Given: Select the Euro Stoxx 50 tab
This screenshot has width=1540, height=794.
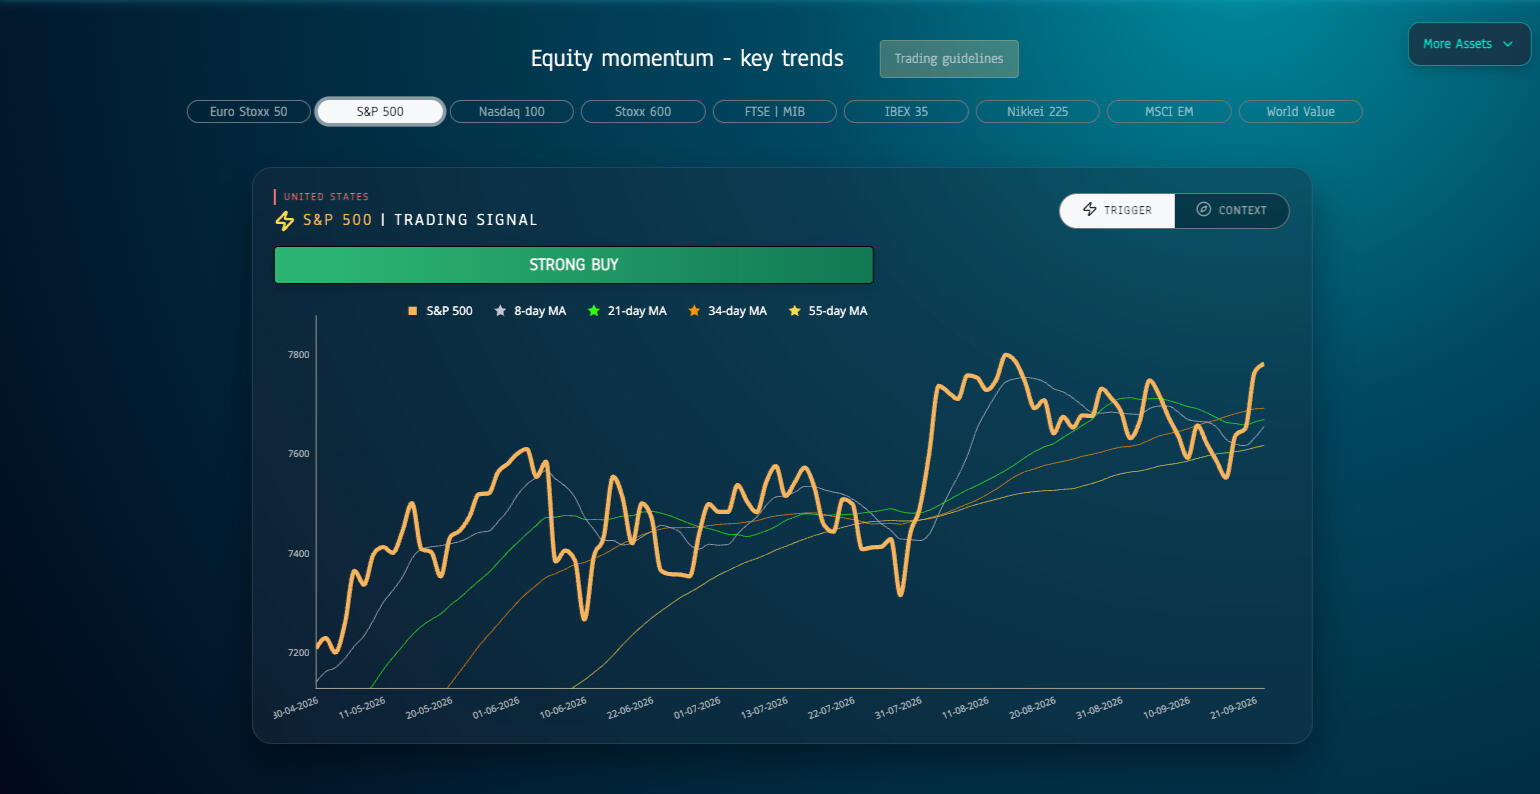Looking at the screenshot, I should (249, 112).
